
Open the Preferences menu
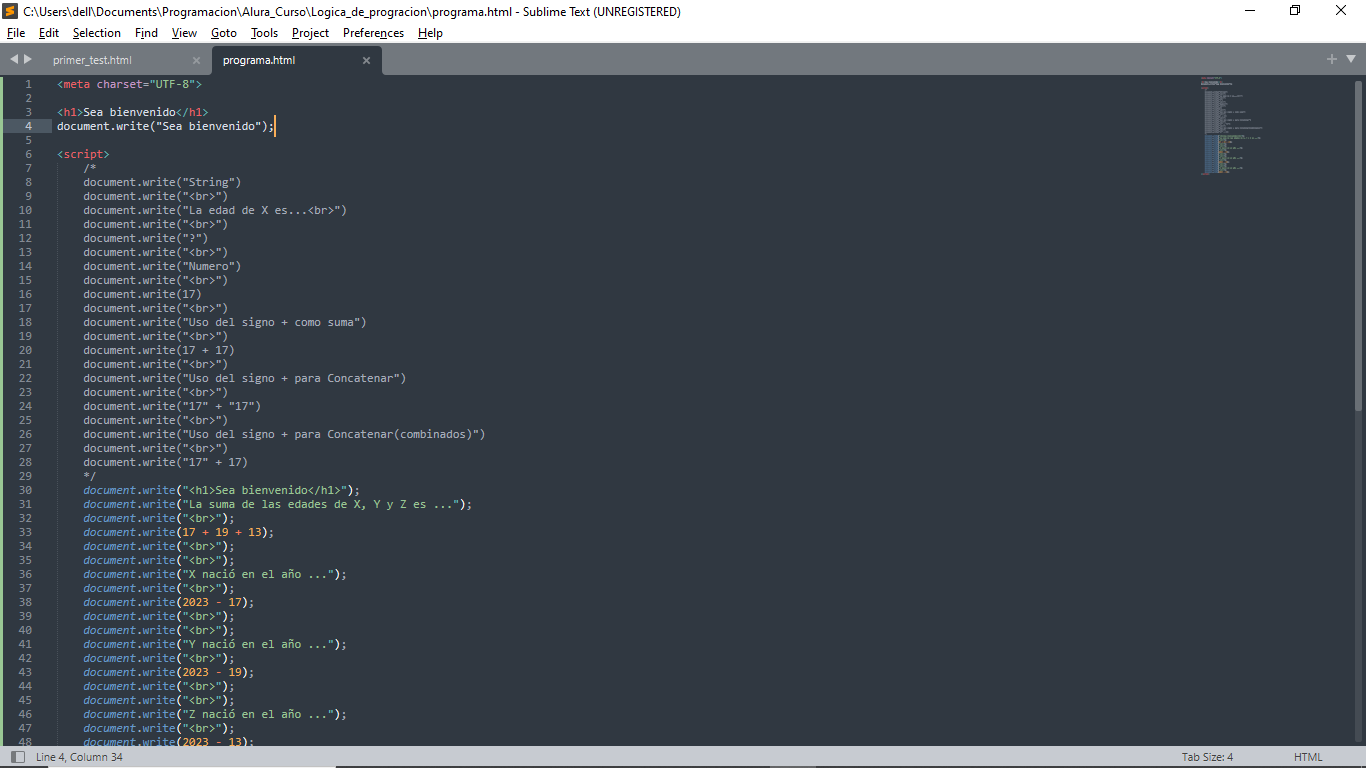(373, 33)
